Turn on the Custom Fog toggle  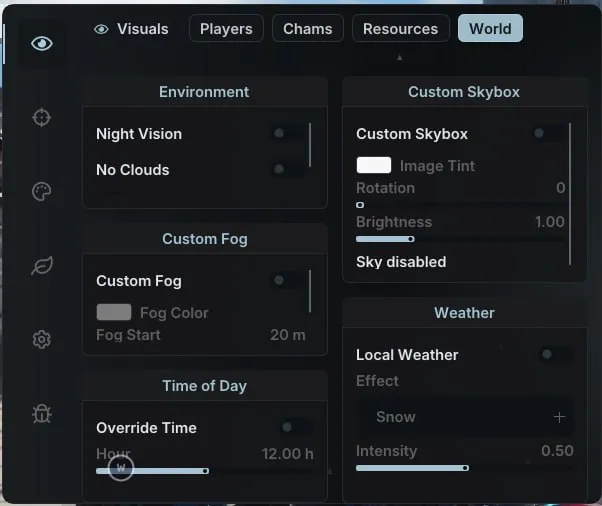(288, 280)
